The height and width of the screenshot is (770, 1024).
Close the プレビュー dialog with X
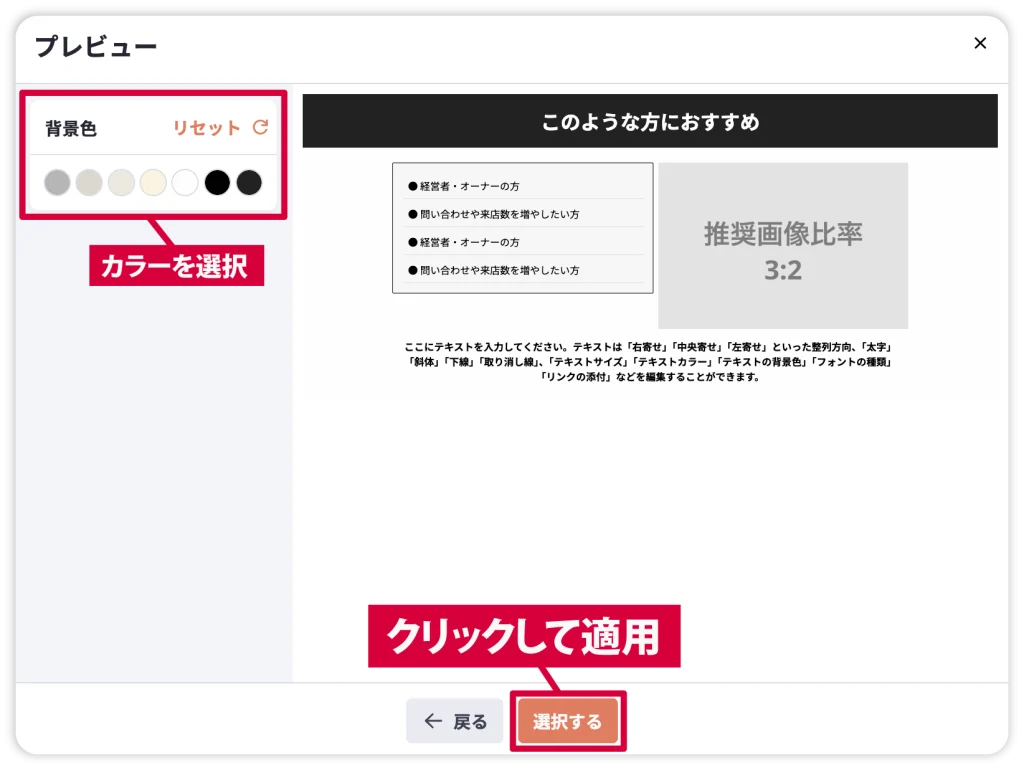[x=980, y=43]
